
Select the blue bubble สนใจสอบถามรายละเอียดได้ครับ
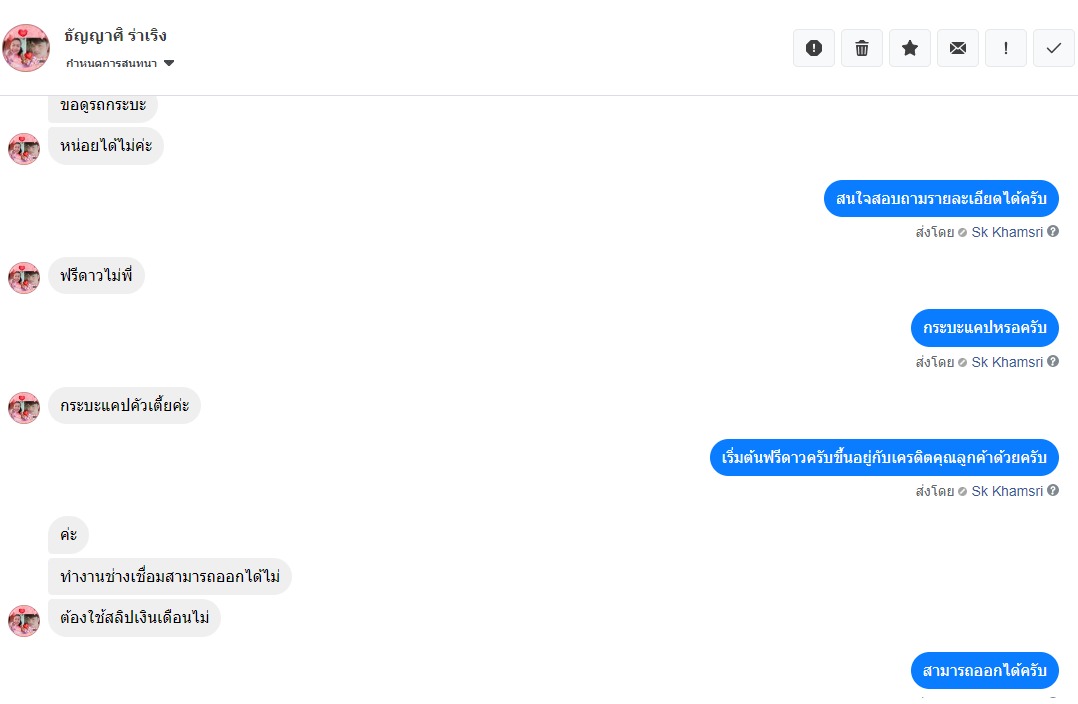941,199
